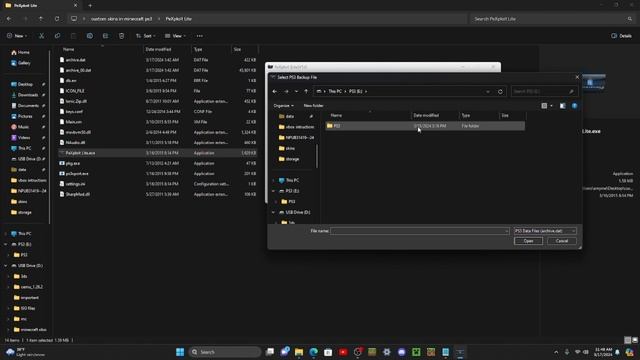Toggle the preview pane in the file dialog
This screenshot has width=640, height=360.
(562, 106)
